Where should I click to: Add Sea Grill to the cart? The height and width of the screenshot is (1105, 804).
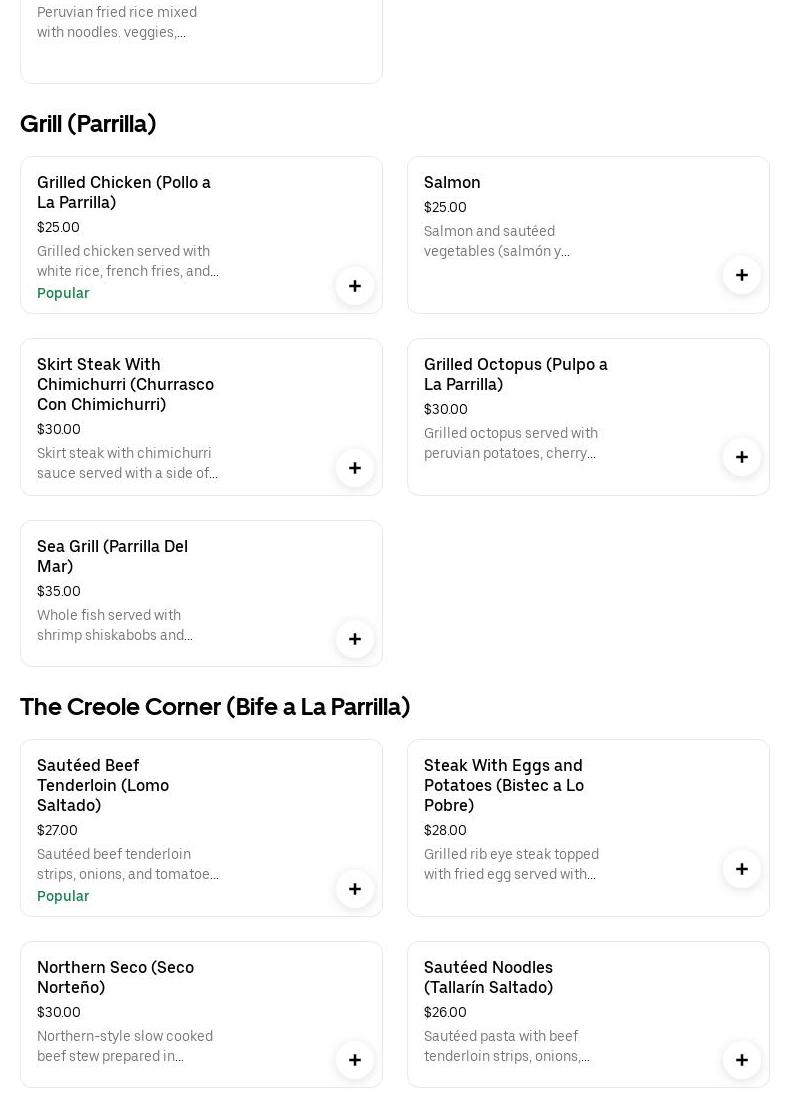tap(355, 639)
